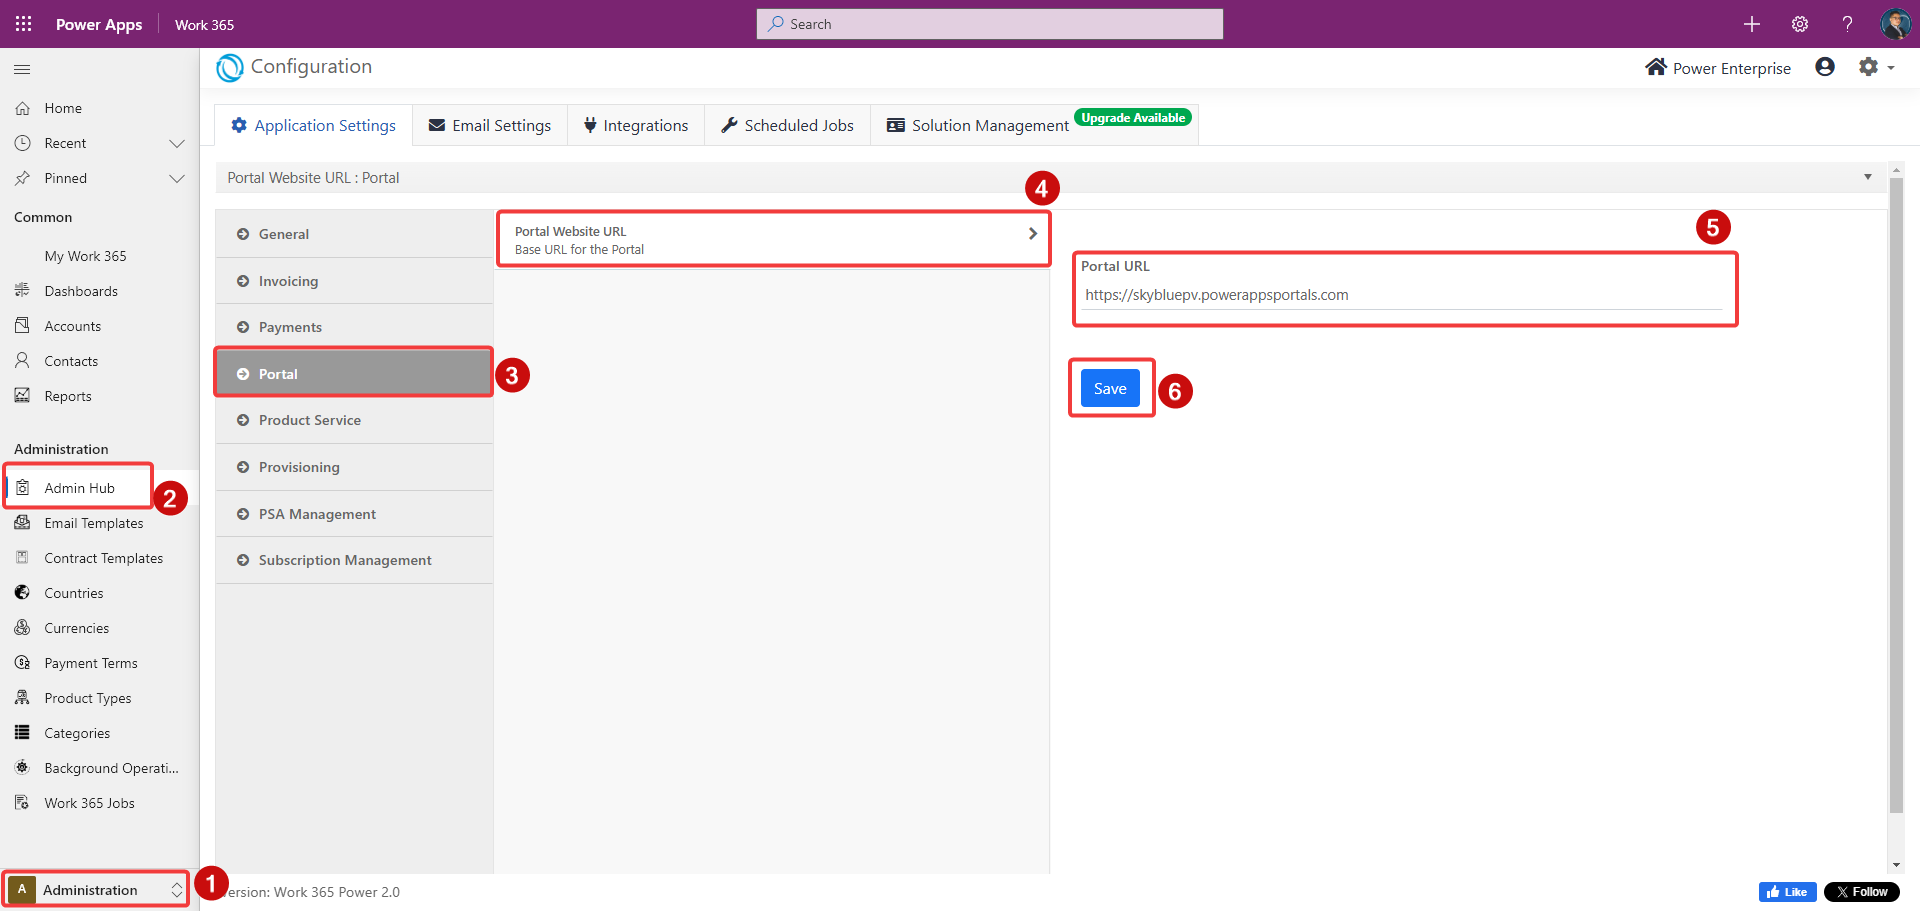Click the Facebook Like button
The image size is (1920, 911).
(x=1787, y=891)
